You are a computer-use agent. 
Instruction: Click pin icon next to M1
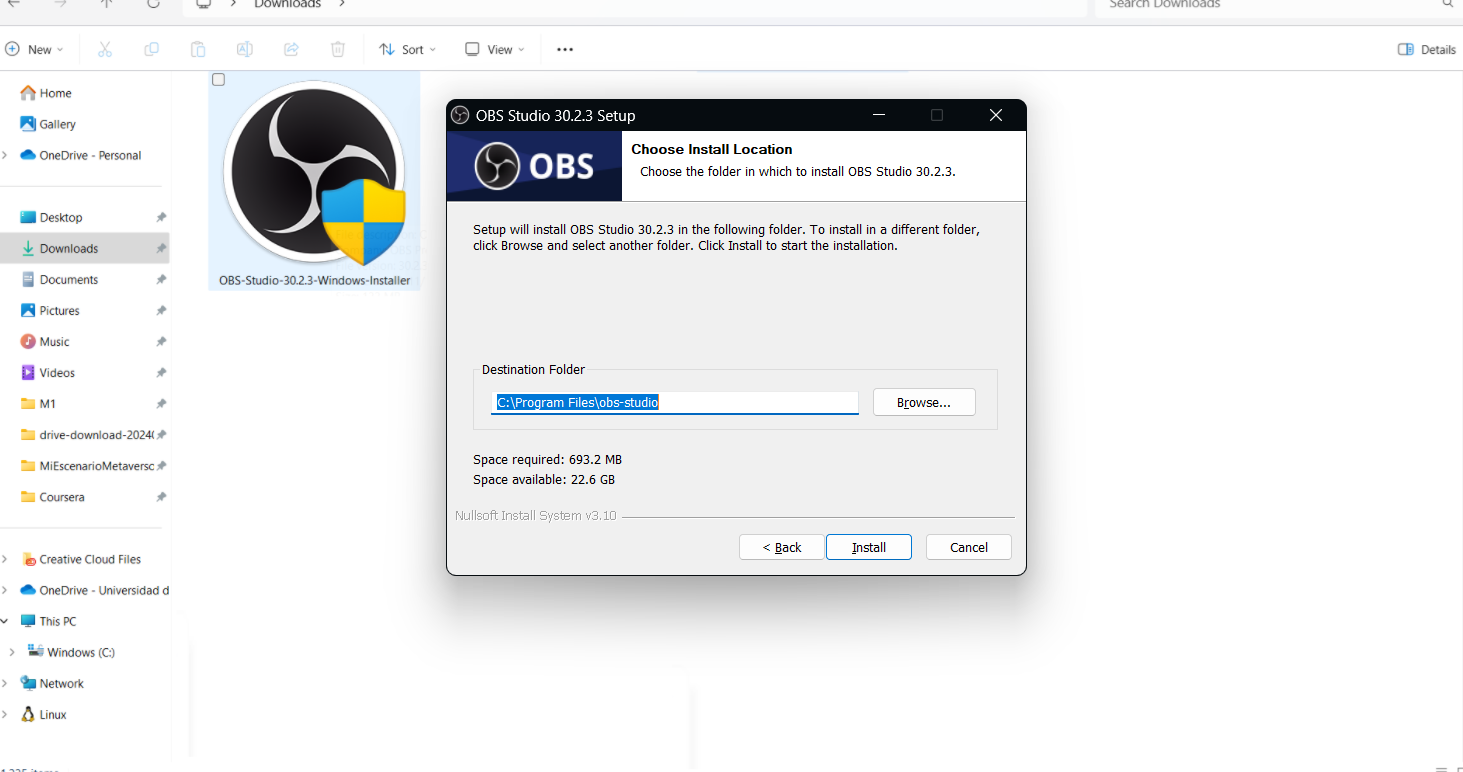tap(161, 403)
